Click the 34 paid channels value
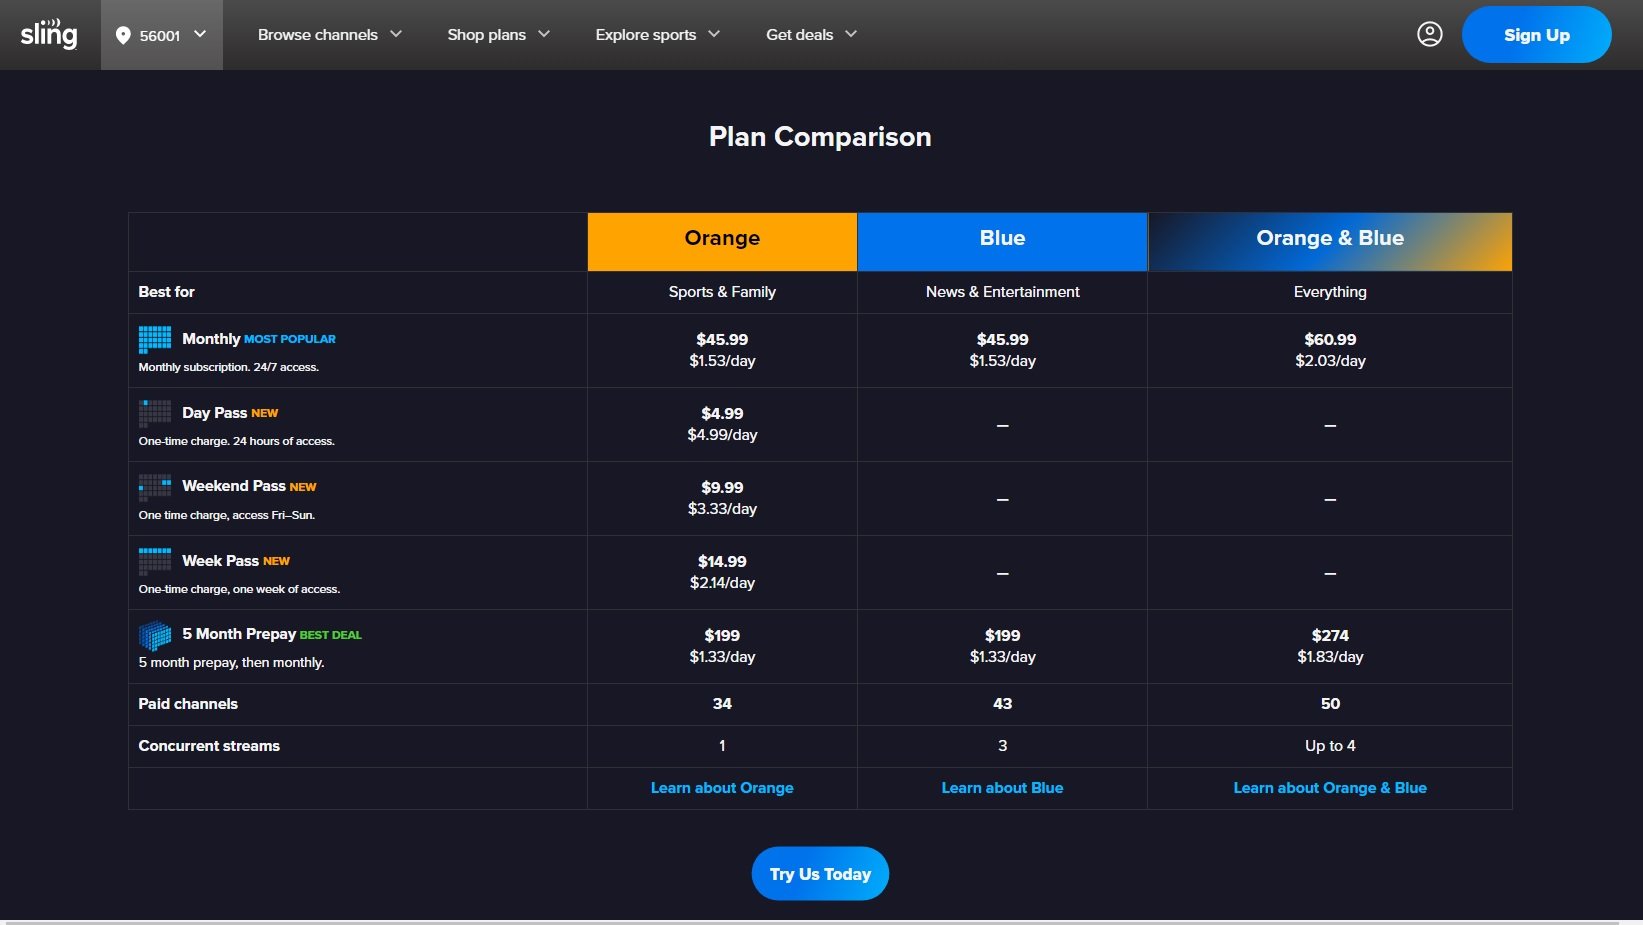This screenshot has width=1643, height=925. pos(722,704)
